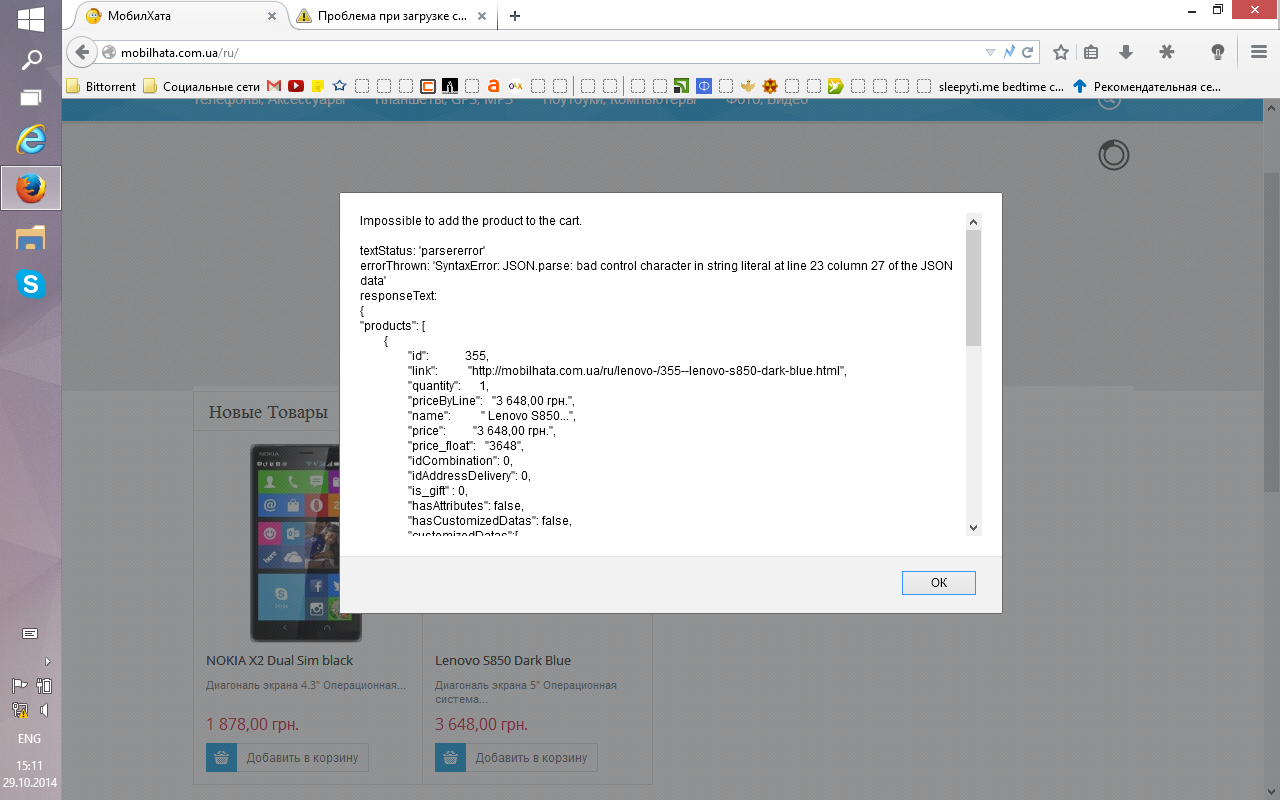
Task: Click the speaker volume tray icon
Action: (x=44, y=710)
